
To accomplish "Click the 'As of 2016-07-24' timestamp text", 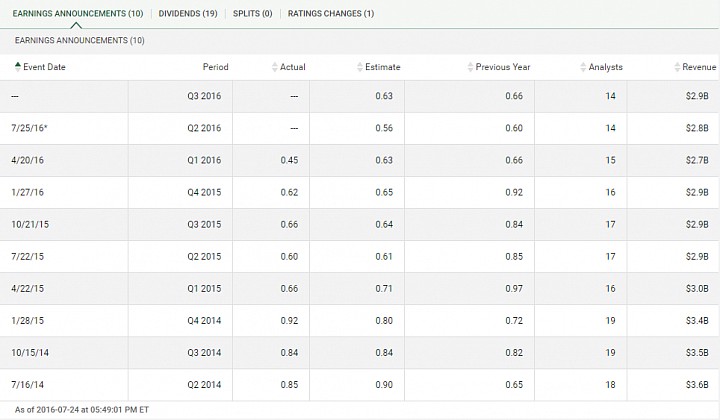I will click(x=82, y=410).
